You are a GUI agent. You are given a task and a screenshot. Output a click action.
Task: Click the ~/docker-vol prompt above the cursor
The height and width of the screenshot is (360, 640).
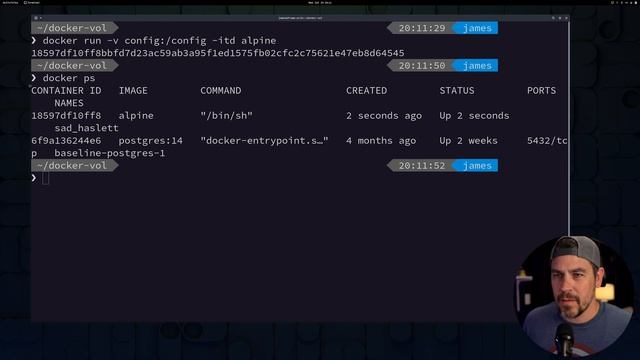pos(74,165)
